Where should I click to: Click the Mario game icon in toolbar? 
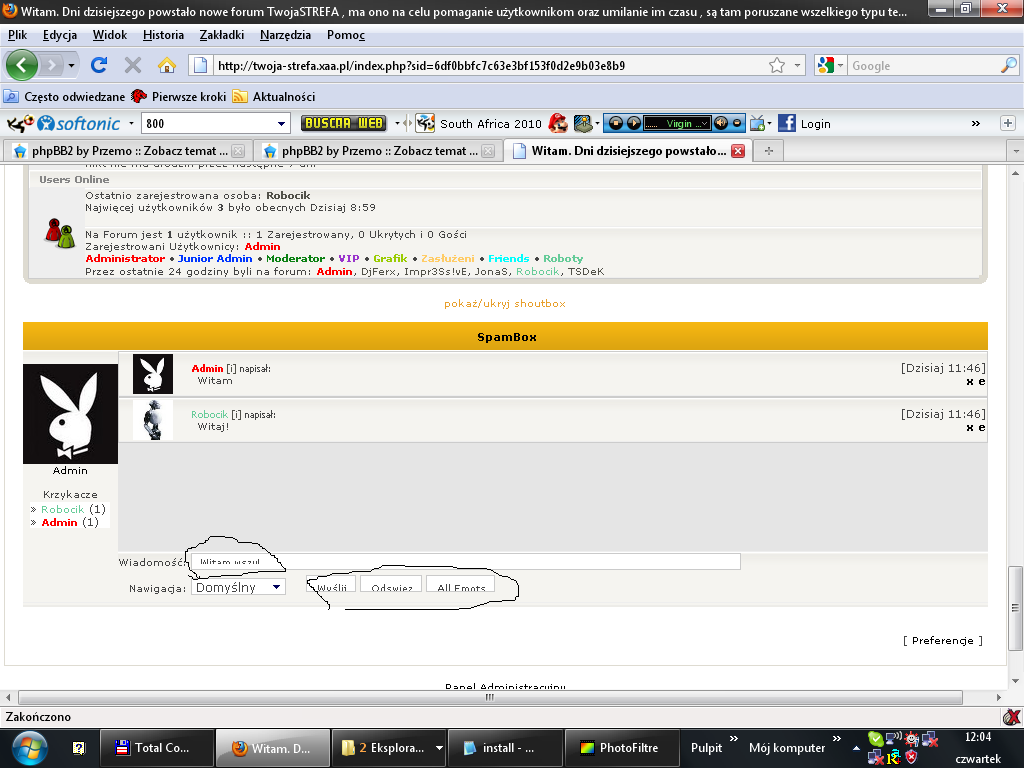pos(558,123)
